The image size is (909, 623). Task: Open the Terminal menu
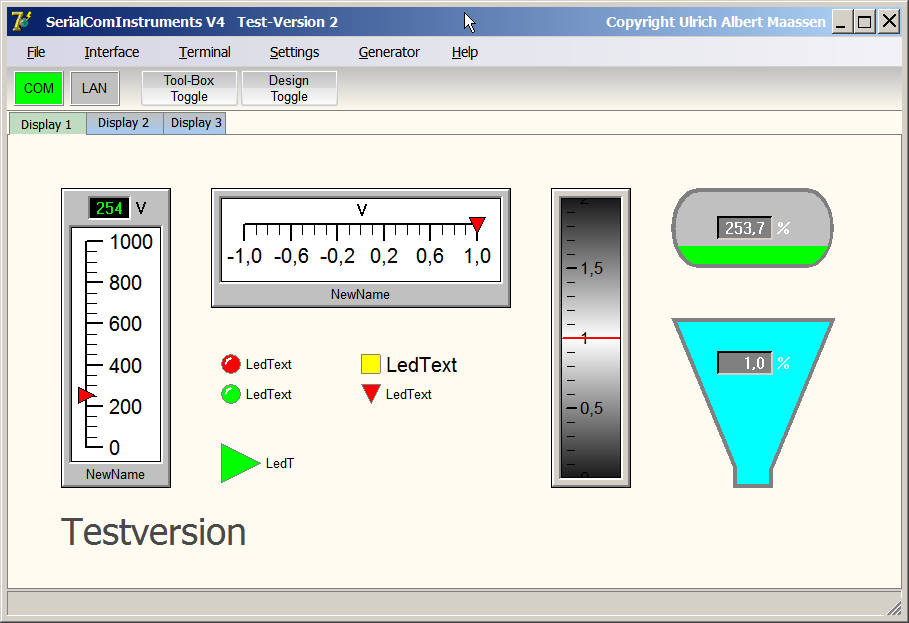205,52
